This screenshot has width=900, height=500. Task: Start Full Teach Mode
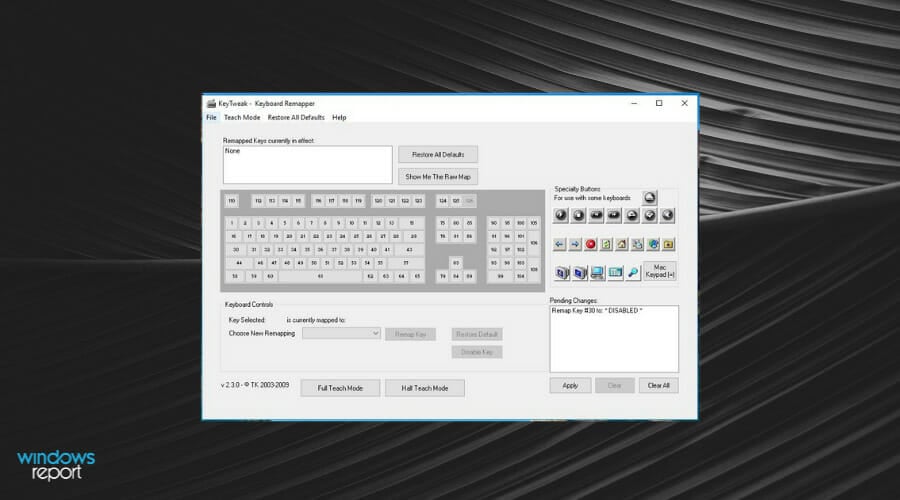point(340,388)
